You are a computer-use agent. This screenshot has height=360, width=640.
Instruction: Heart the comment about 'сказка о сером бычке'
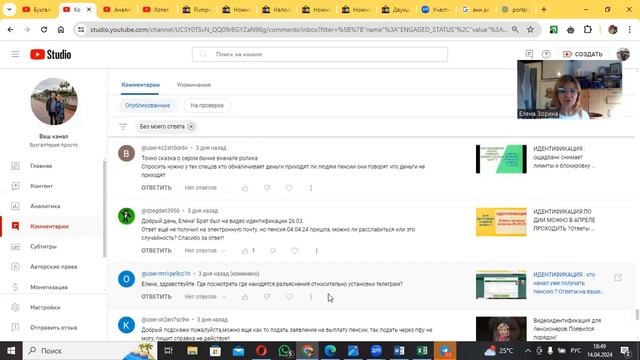coord(289,188)
